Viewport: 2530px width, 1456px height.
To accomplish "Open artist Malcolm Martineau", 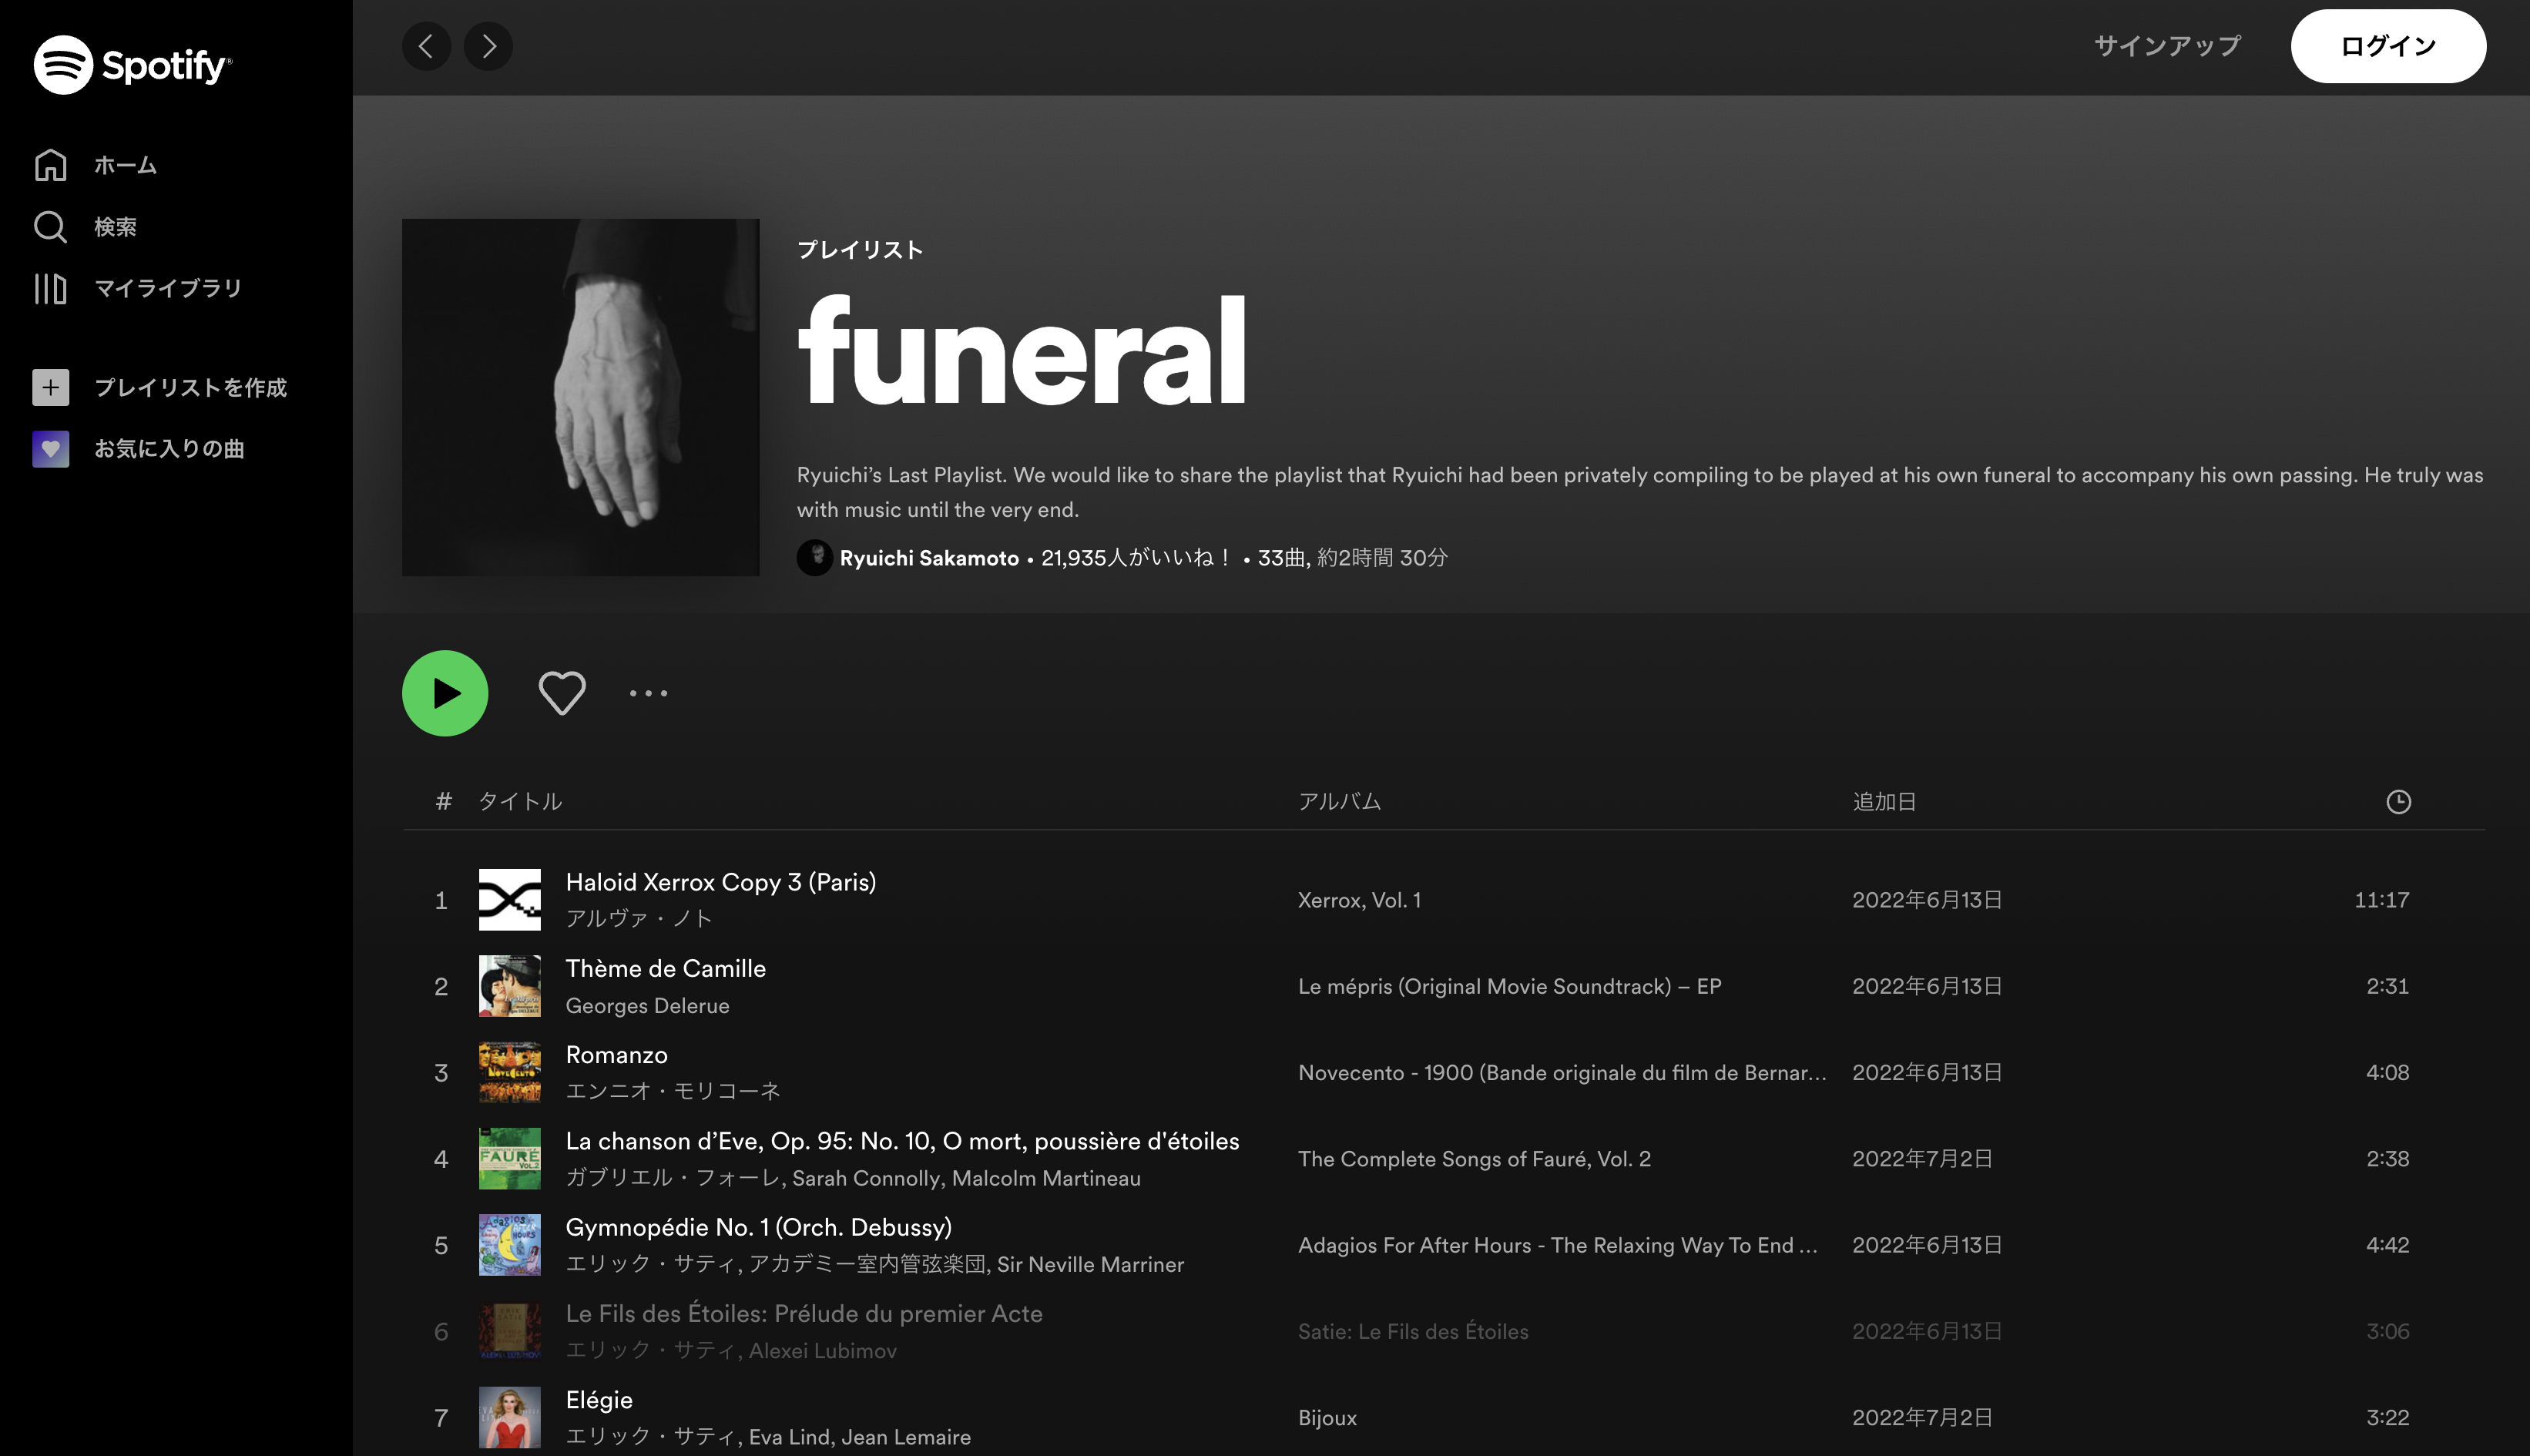I will point(1046,1178).
